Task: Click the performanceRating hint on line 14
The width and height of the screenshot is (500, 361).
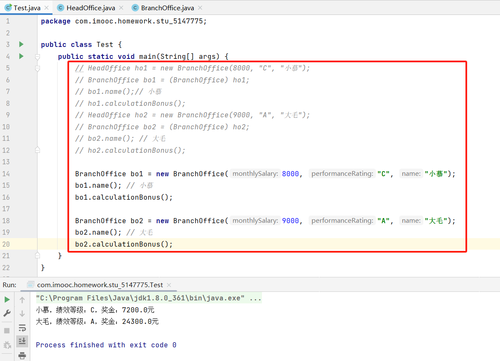Action: [x=342, y=174]
